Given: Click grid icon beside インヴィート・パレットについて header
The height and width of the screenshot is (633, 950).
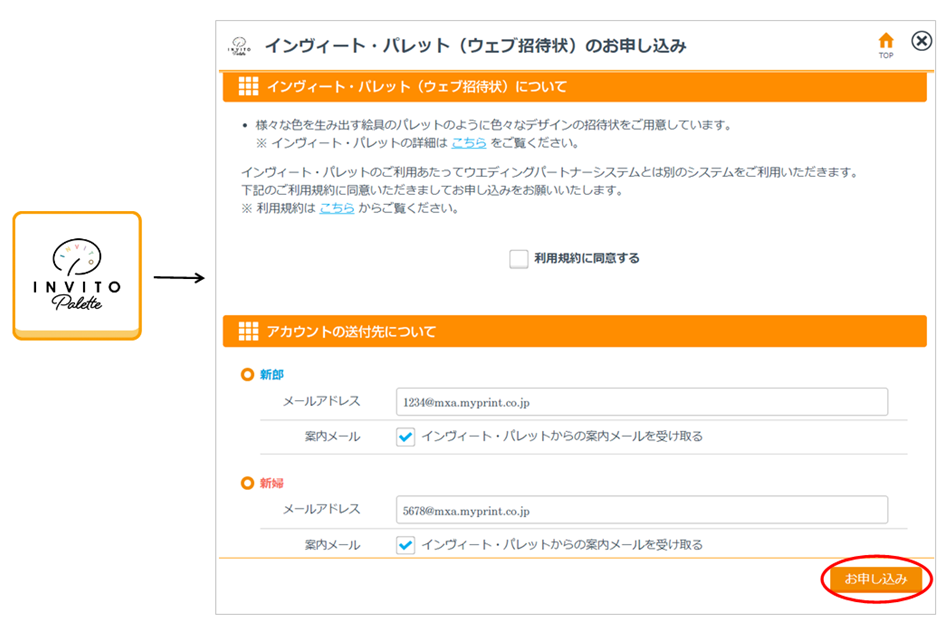Looking at the screenshot, I should 249,87.
